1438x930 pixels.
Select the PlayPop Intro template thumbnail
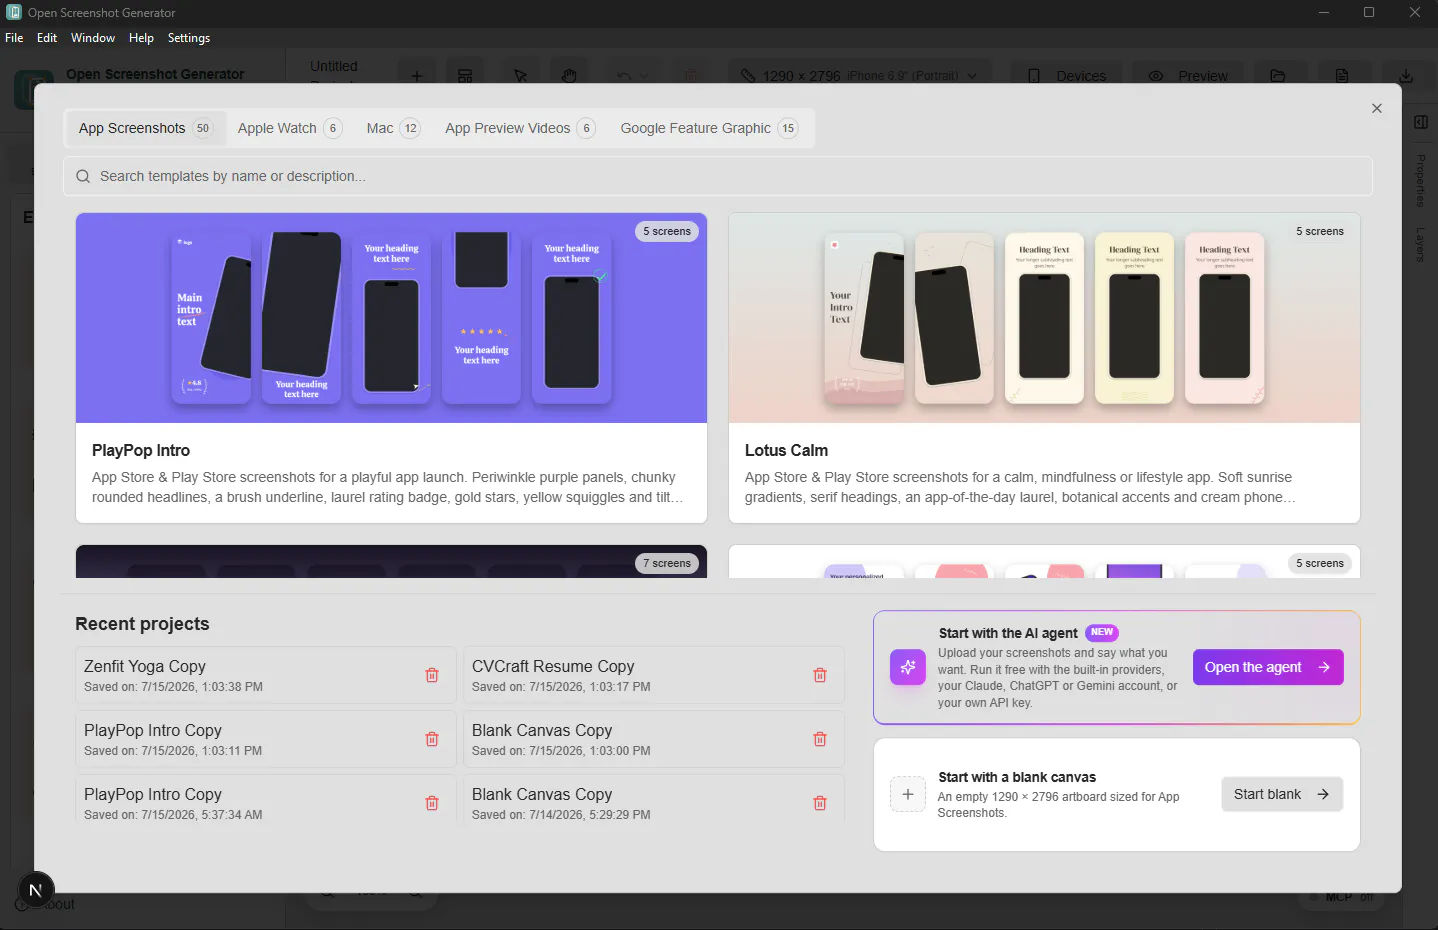(x=391, y=318)
